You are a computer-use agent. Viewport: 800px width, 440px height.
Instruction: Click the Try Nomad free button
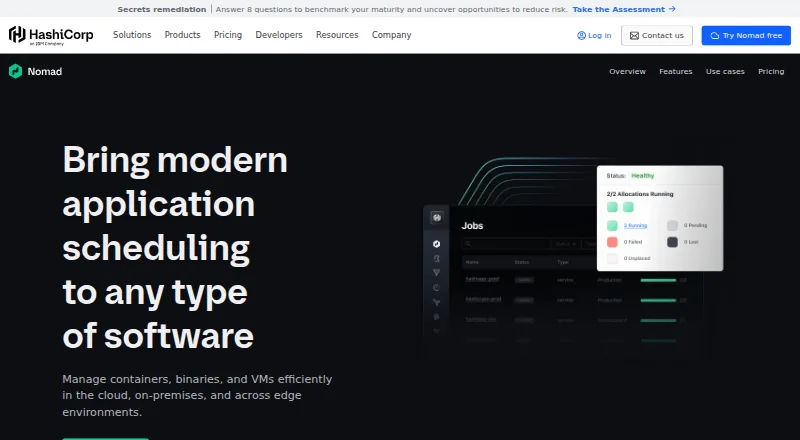(x=746, y=35)
